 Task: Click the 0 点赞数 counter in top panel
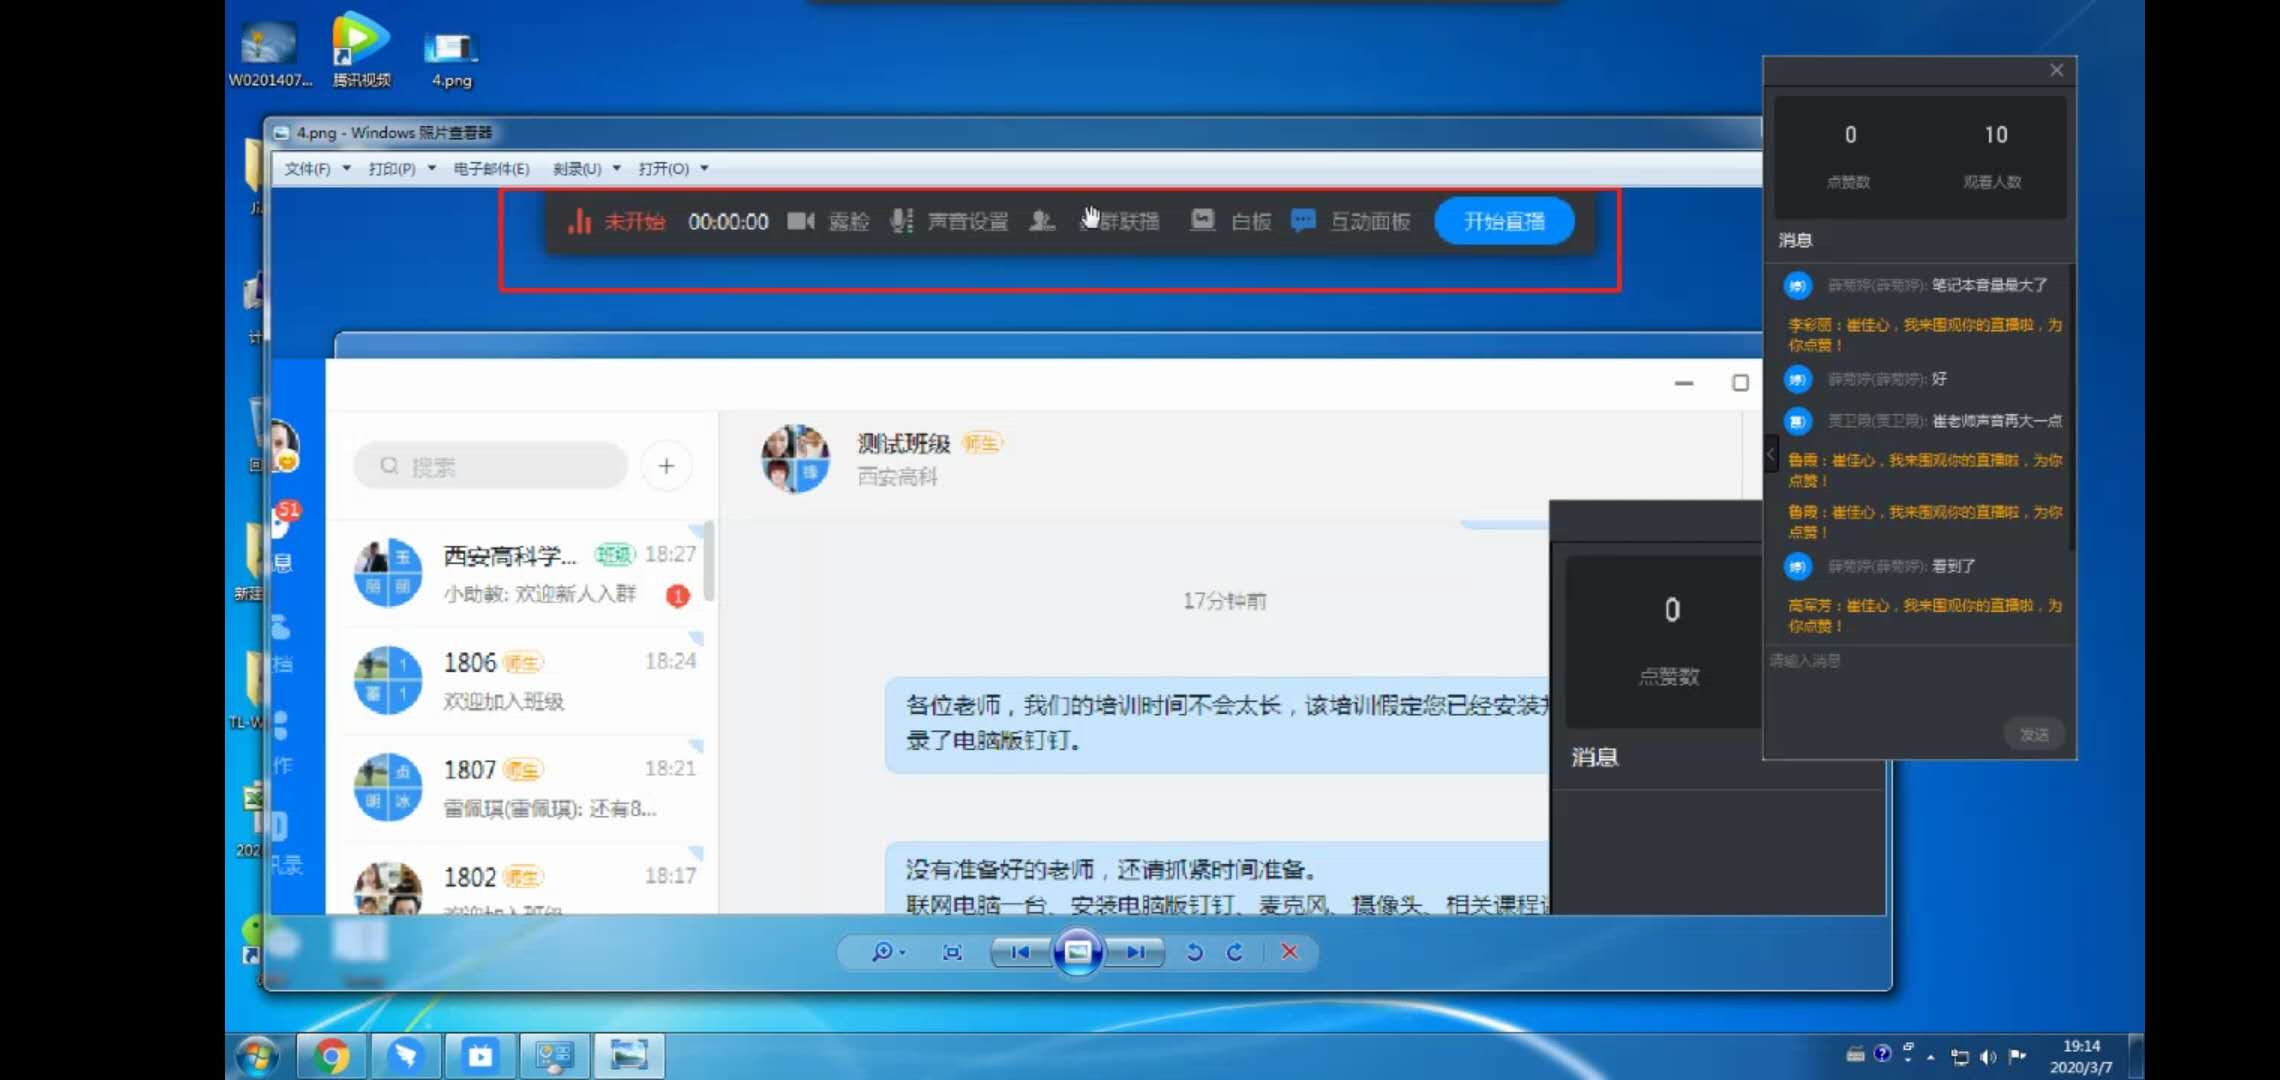click(1849, 155)
